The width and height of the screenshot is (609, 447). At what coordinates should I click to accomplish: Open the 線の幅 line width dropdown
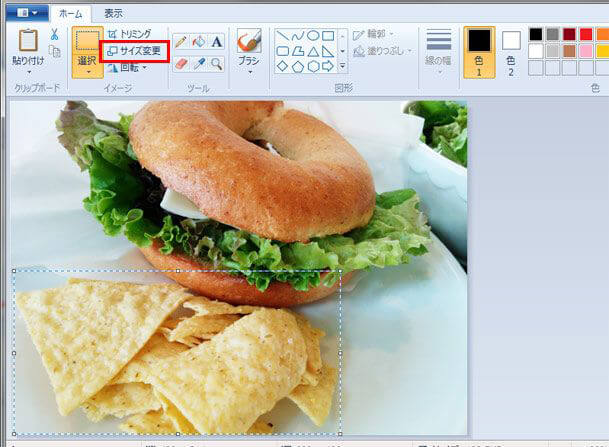pos(438,52)
